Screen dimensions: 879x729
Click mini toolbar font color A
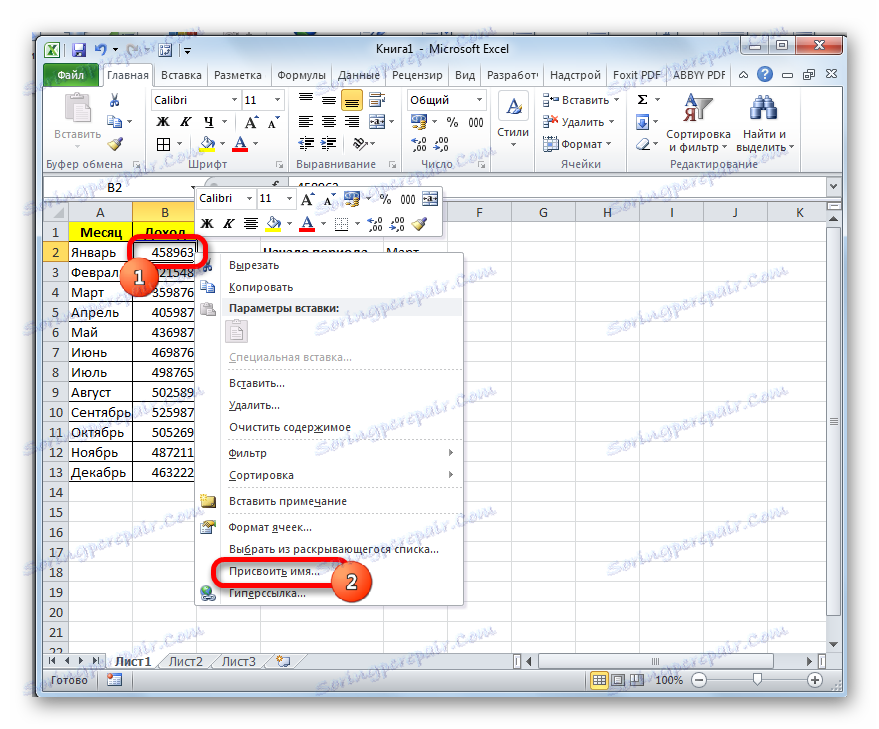(x=307, y=223)
